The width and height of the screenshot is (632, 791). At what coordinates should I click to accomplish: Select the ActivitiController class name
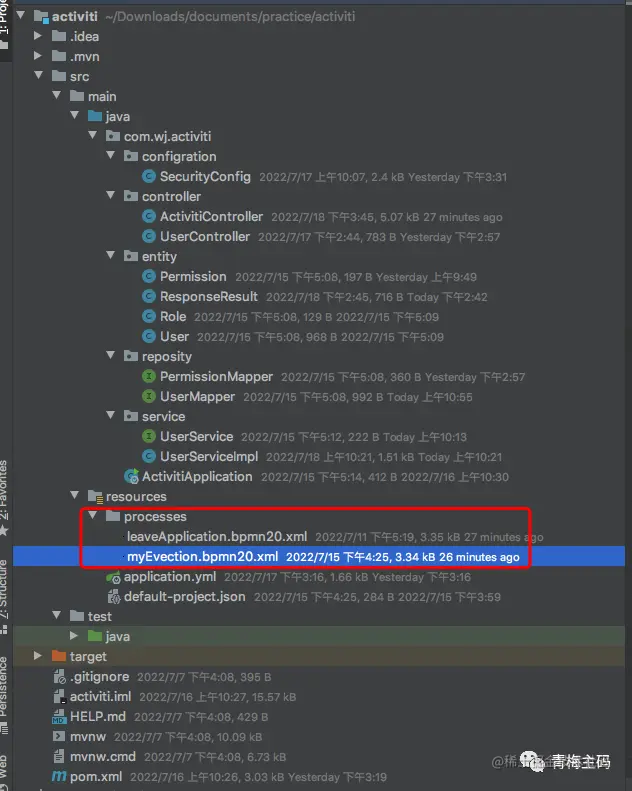(x=211, y=216)
